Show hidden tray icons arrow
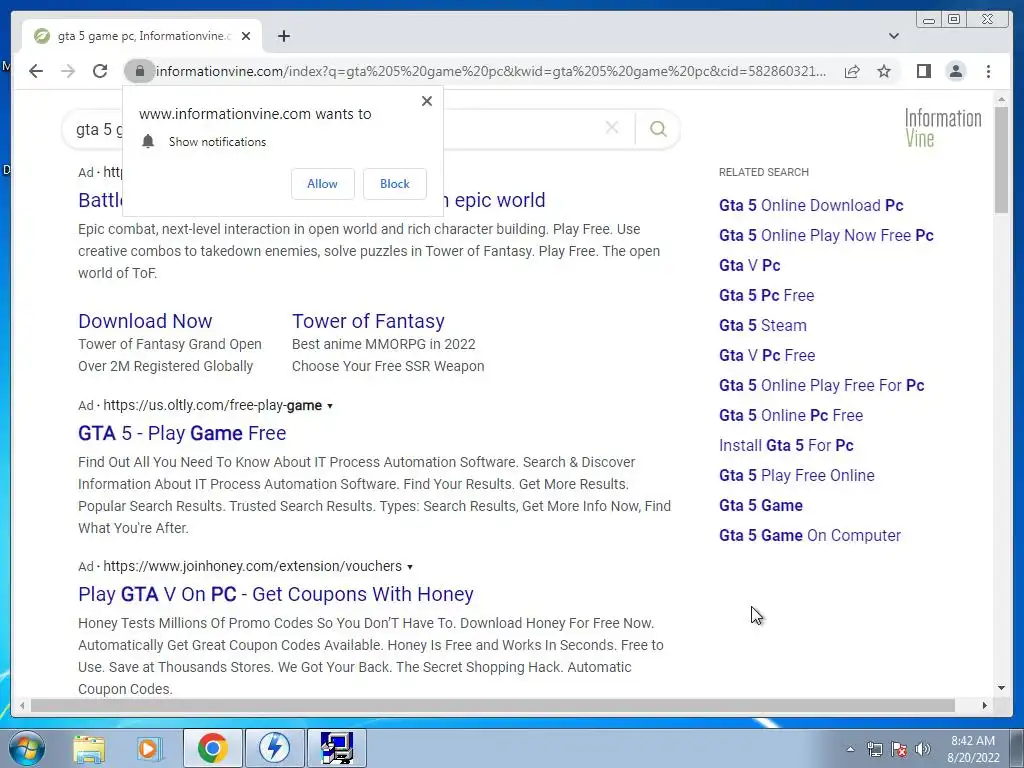The height and width of the screenshot is (768, 1024). (x=850, y=749)
